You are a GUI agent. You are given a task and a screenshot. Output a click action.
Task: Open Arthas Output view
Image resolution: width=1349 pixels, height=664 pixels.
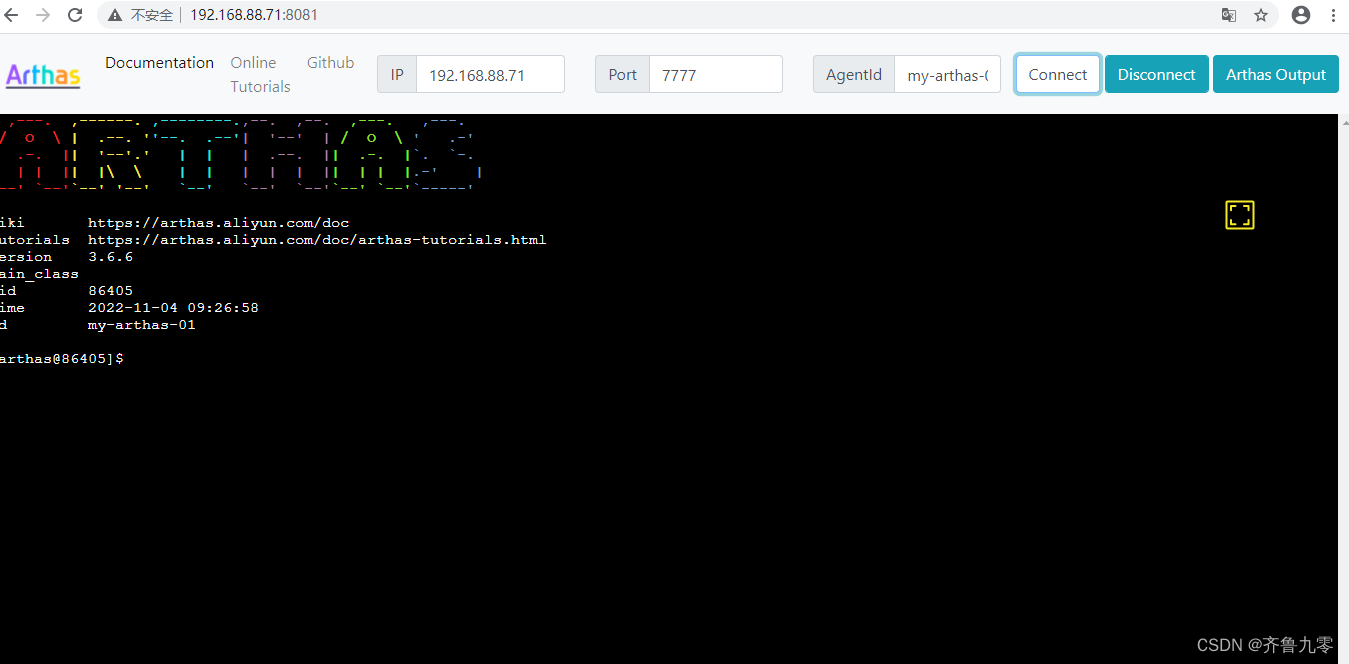pyautogui.click(x=1275, y=74)
